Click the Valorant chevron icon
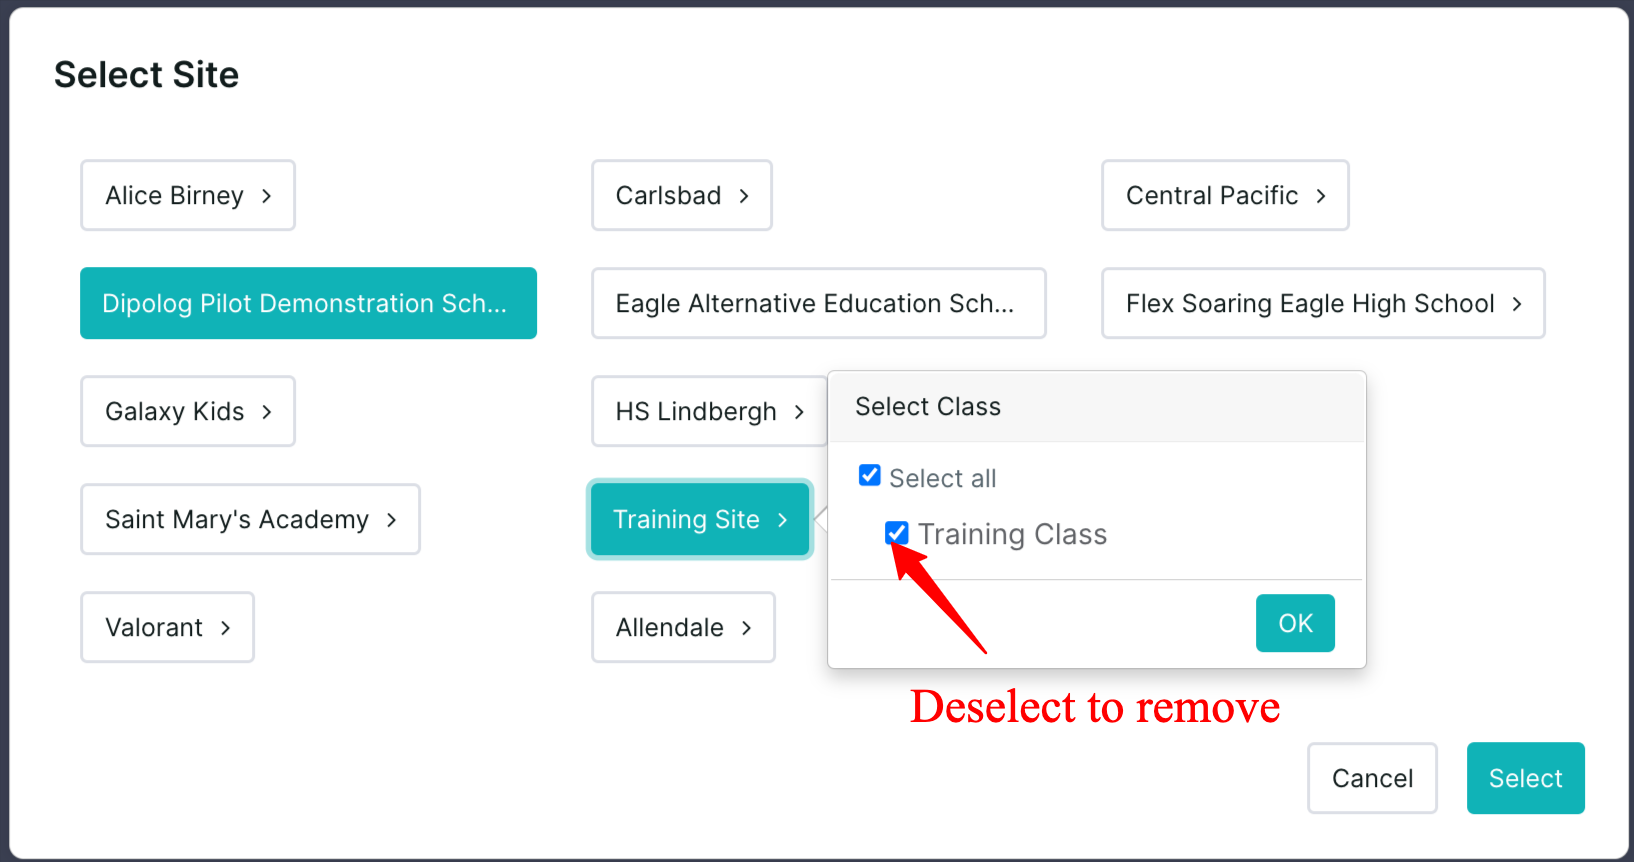1634x862 pixels. [x=226, y=628]
